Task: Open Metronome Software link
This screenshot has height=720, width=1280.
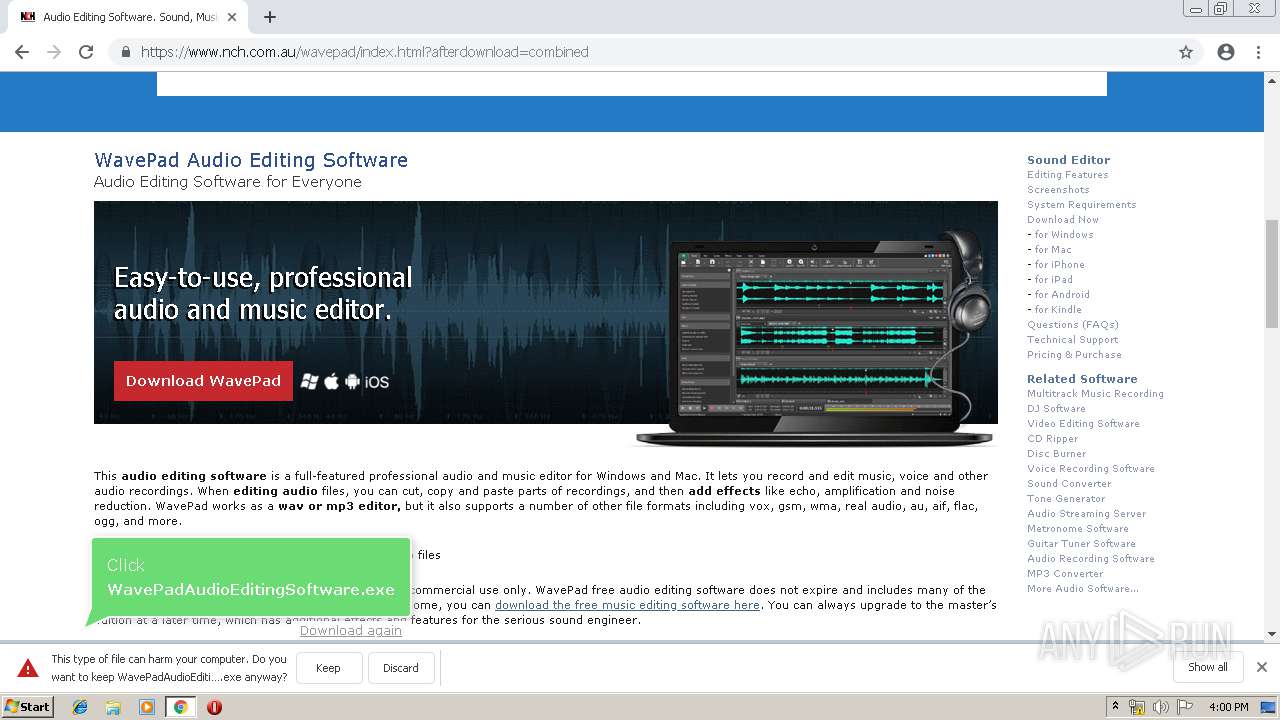Action: coord(1077,529)
